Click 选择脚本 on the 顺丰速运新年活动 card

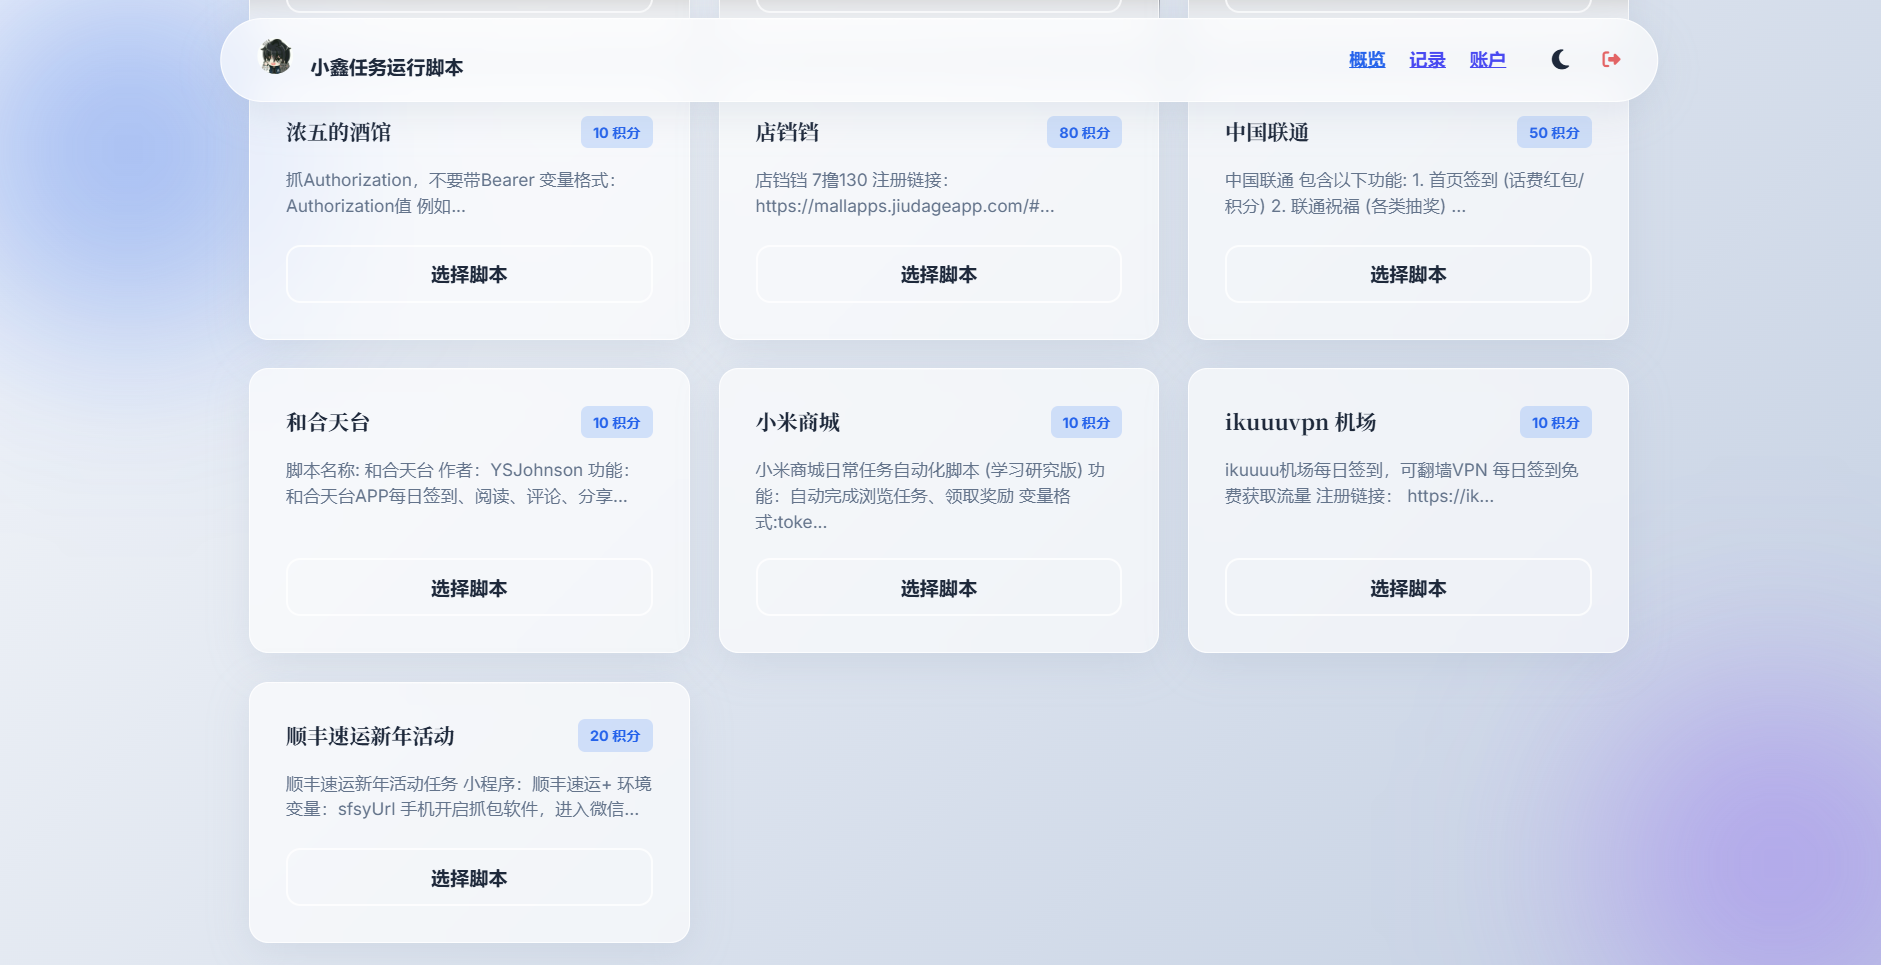[468, 877]
